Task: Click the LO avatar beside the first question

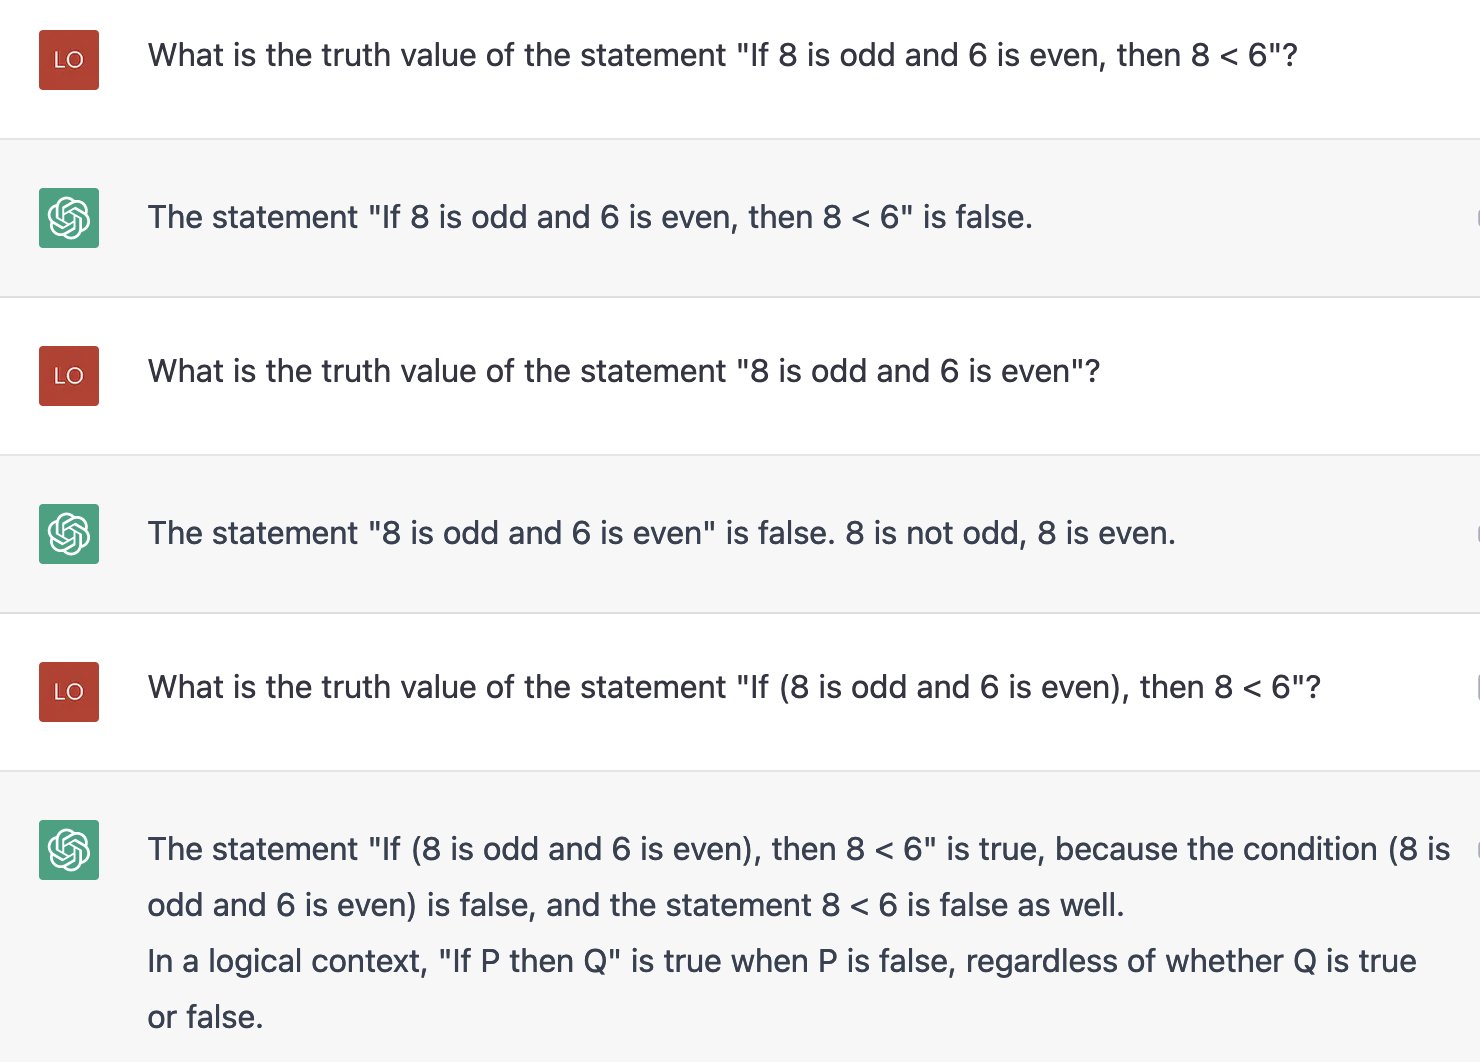Action: [69, 60]
